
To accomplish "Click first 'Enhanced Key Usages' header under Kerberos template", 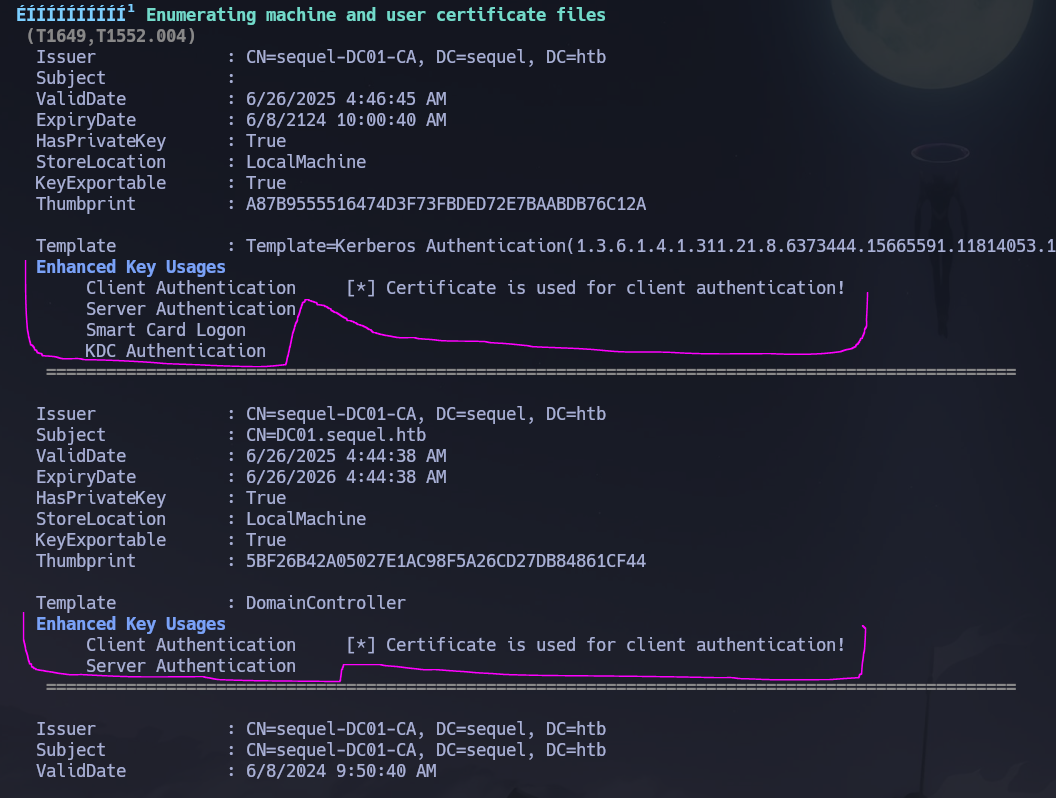I will point(131,267).
